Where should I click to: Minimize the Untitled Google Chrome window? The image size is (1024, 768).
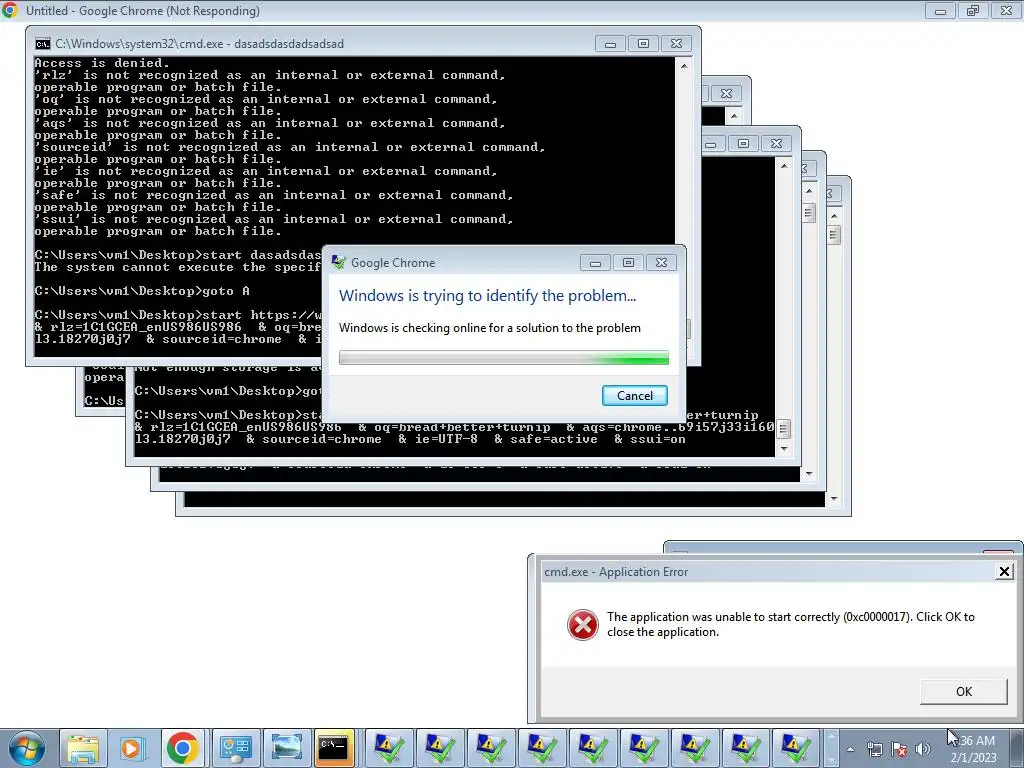click(940, 10)
